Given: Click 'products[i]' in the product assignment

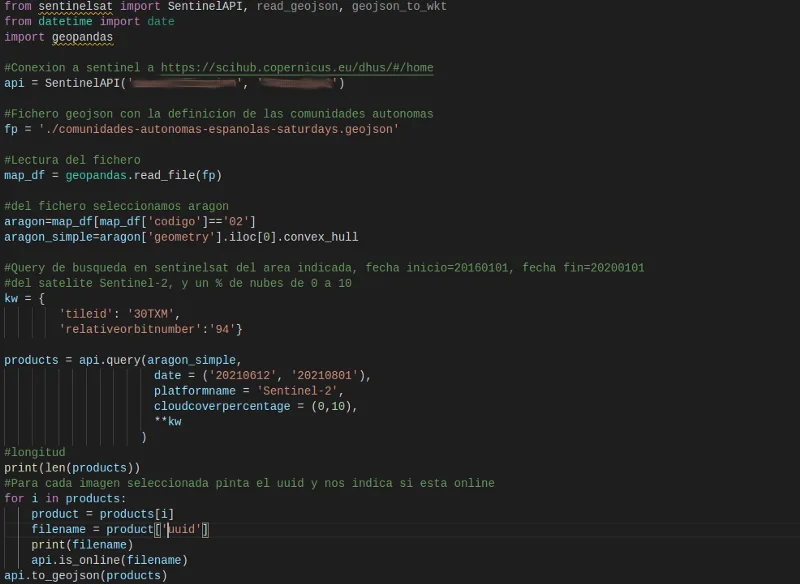Looking at the screenshot, I should click(137, 514).
